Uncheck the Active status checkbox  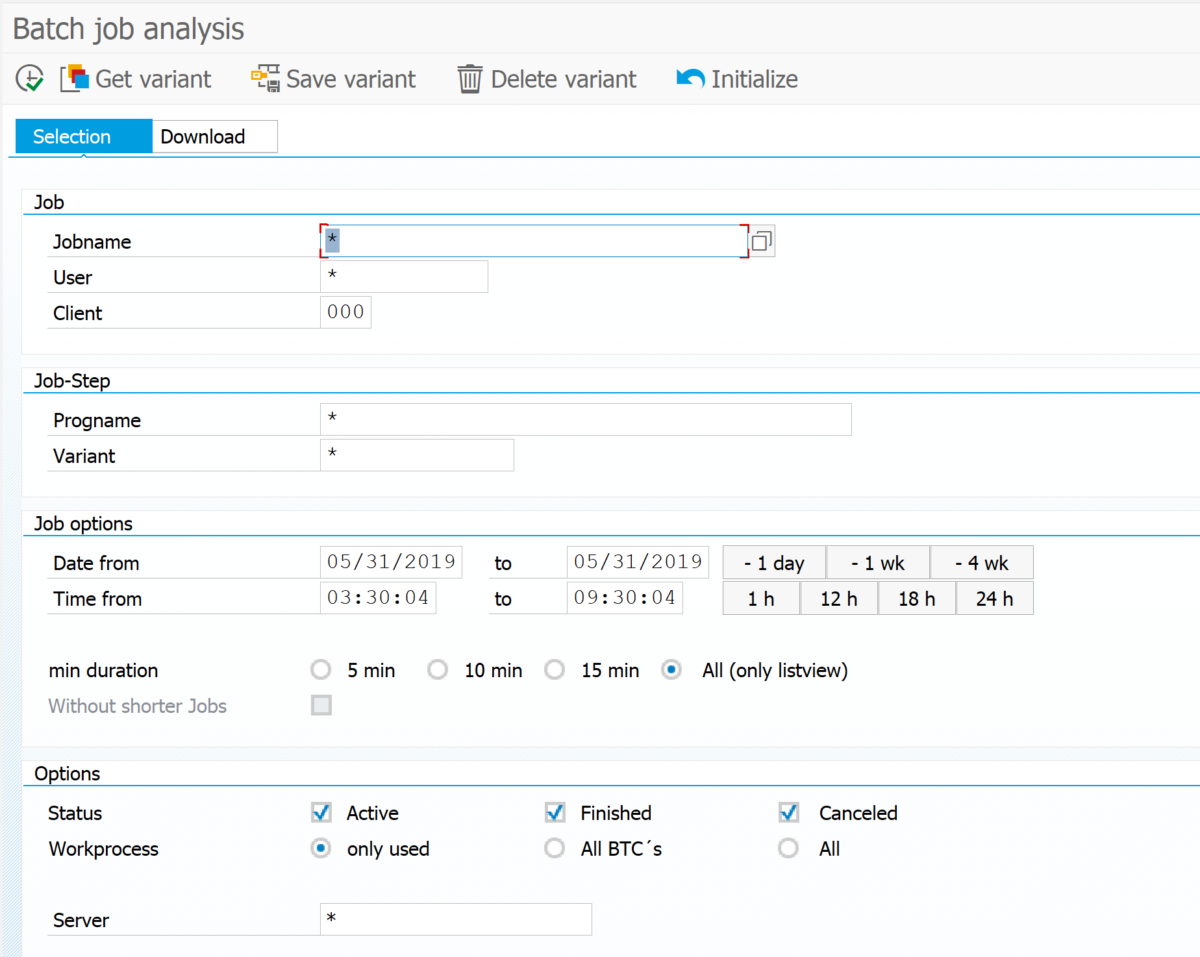321,813
